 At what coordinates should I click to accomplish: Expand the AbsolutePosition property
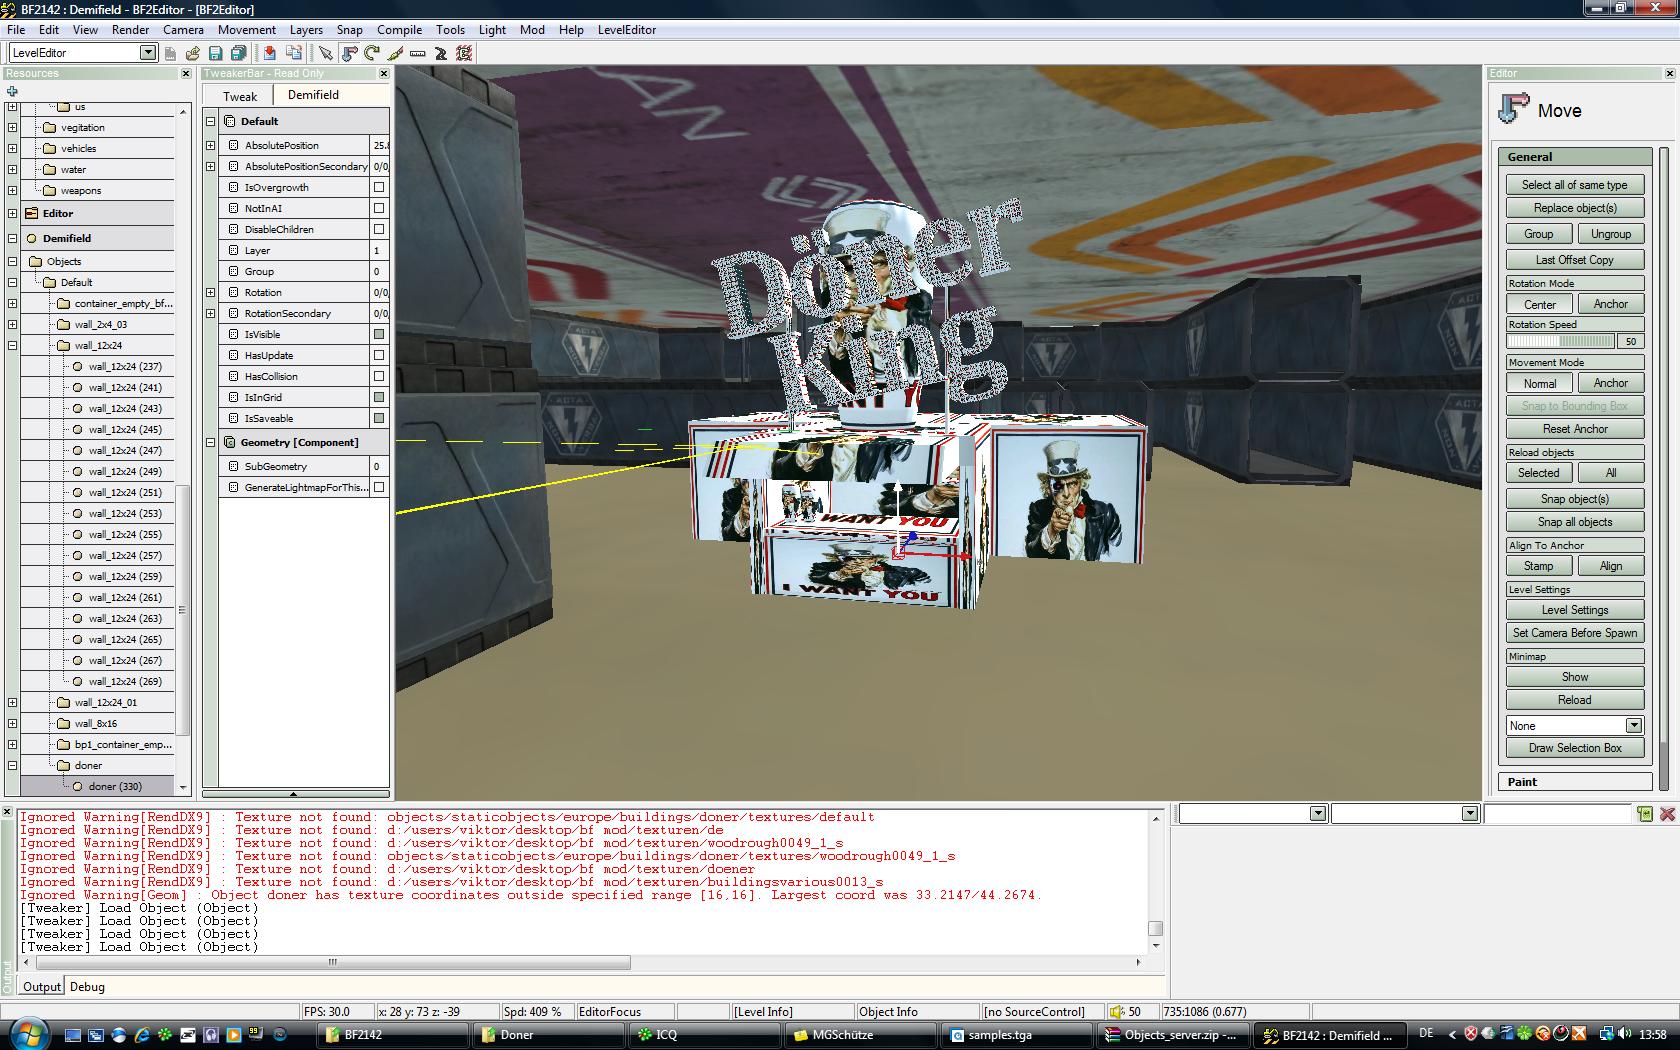click(211, 145)
